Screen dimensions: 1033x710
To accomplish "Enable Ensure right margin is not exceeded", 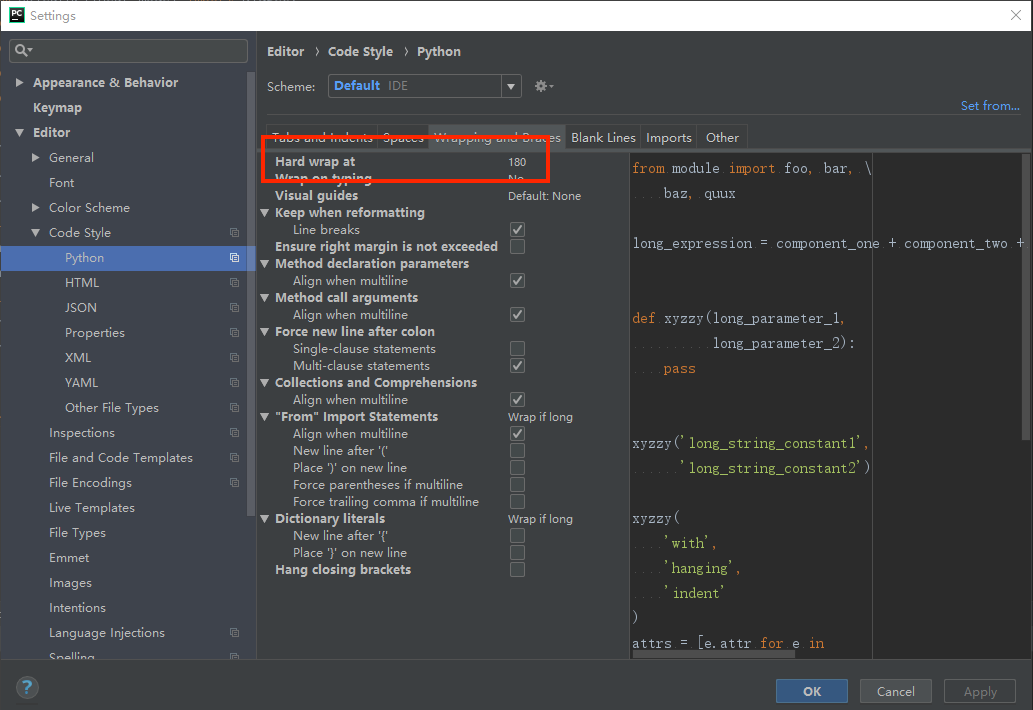I will click(517, 246).
